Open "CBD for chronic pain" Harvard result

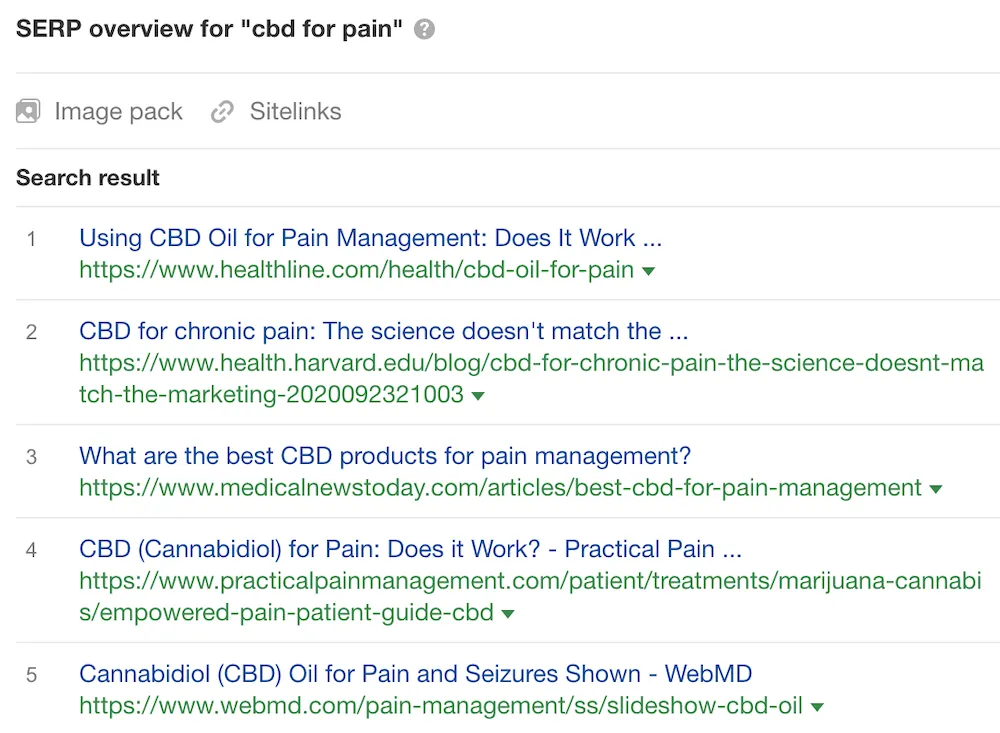coord(383,331)
